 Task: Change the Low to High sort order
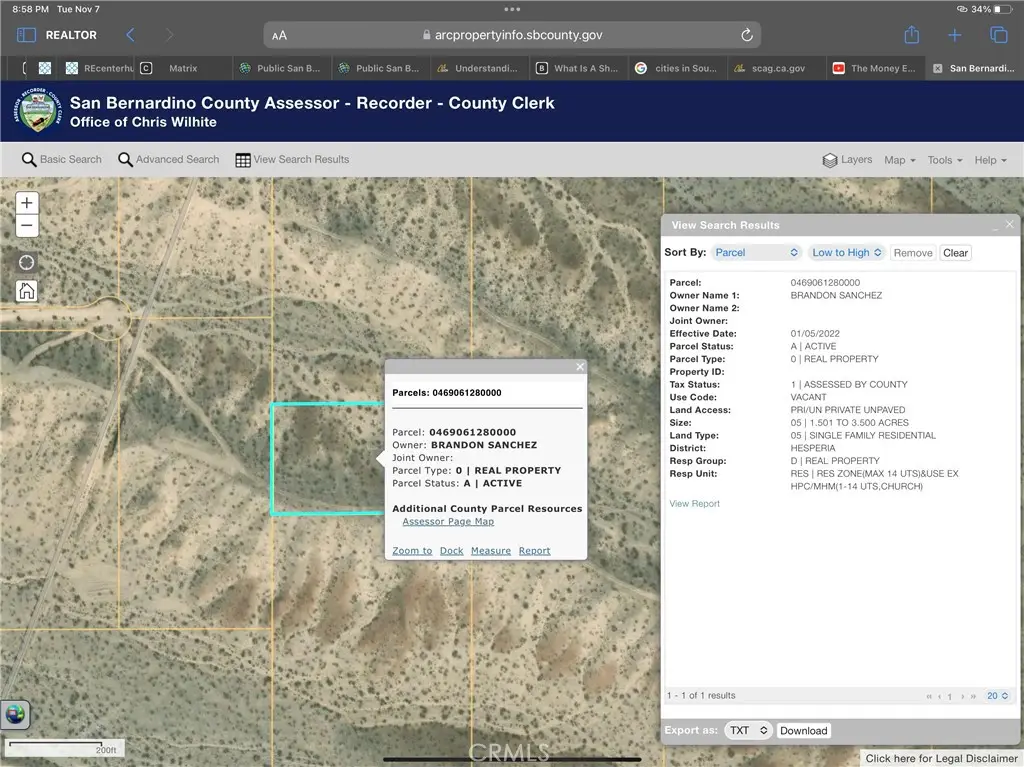(846, 253)
